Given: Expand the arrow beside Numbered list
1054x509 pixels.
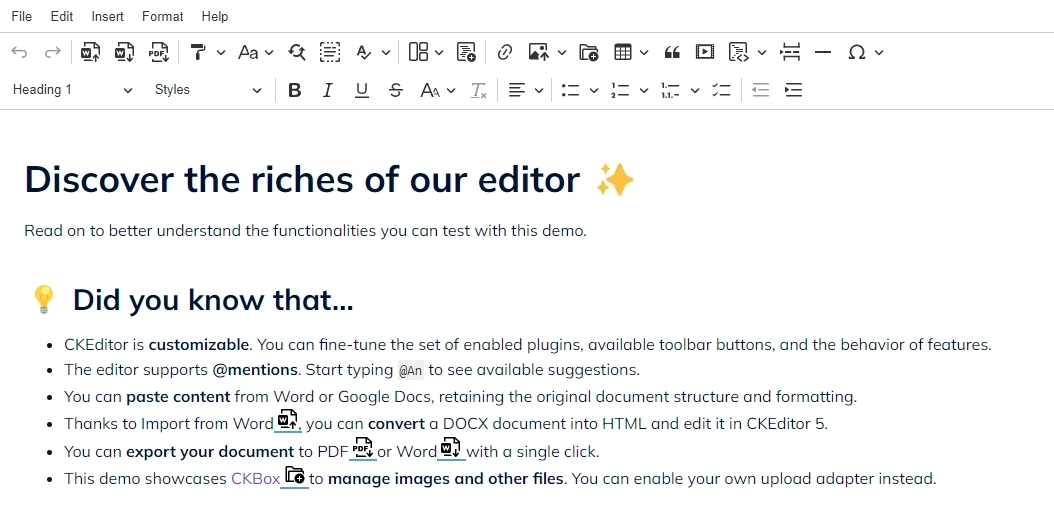Looking at the screenshot, I should point(643,90).
